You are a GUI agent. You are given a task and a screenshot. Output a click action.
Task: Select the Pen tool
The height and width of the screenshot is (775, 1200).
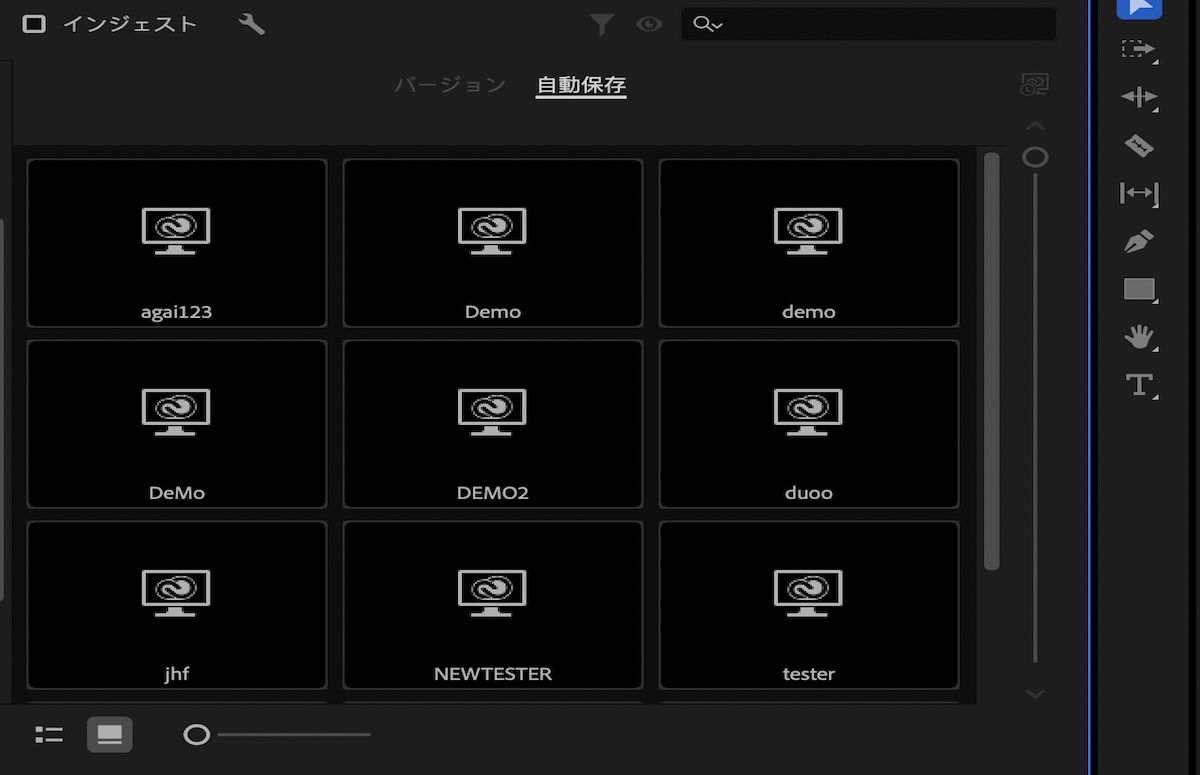pos(1140,242)
